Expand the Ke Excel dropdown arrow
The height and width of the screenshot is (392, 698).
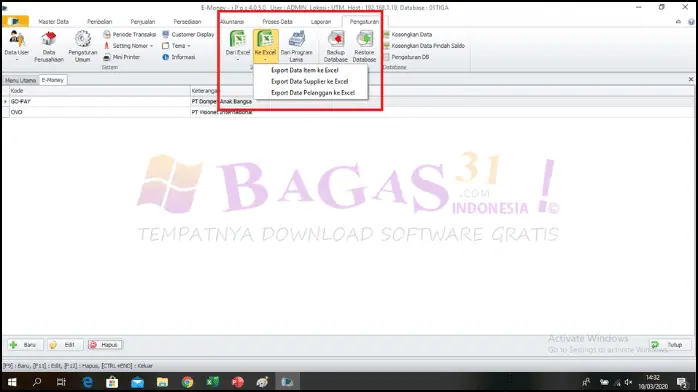pos(265,59)
